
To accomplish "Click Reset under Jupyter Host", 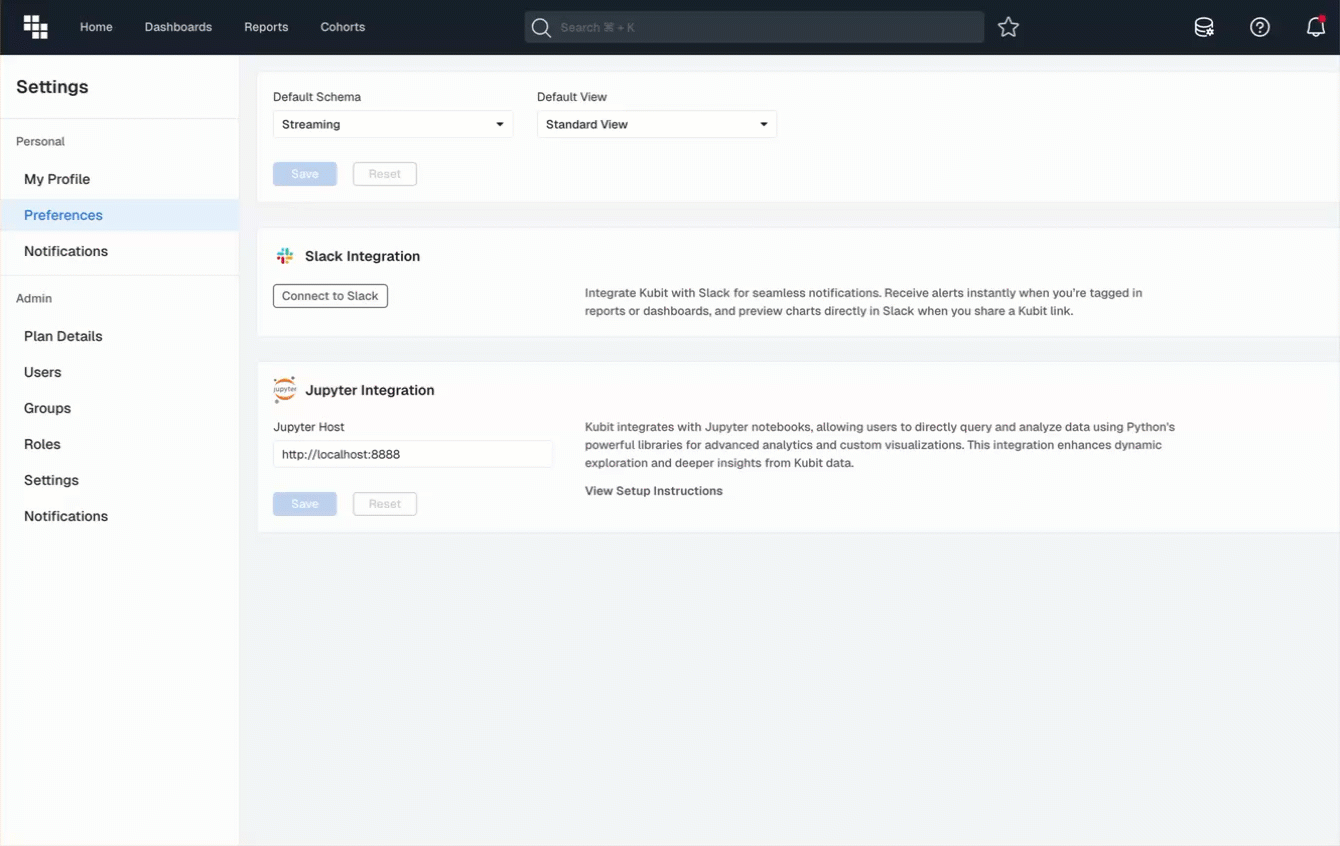I will click(385, 504).
